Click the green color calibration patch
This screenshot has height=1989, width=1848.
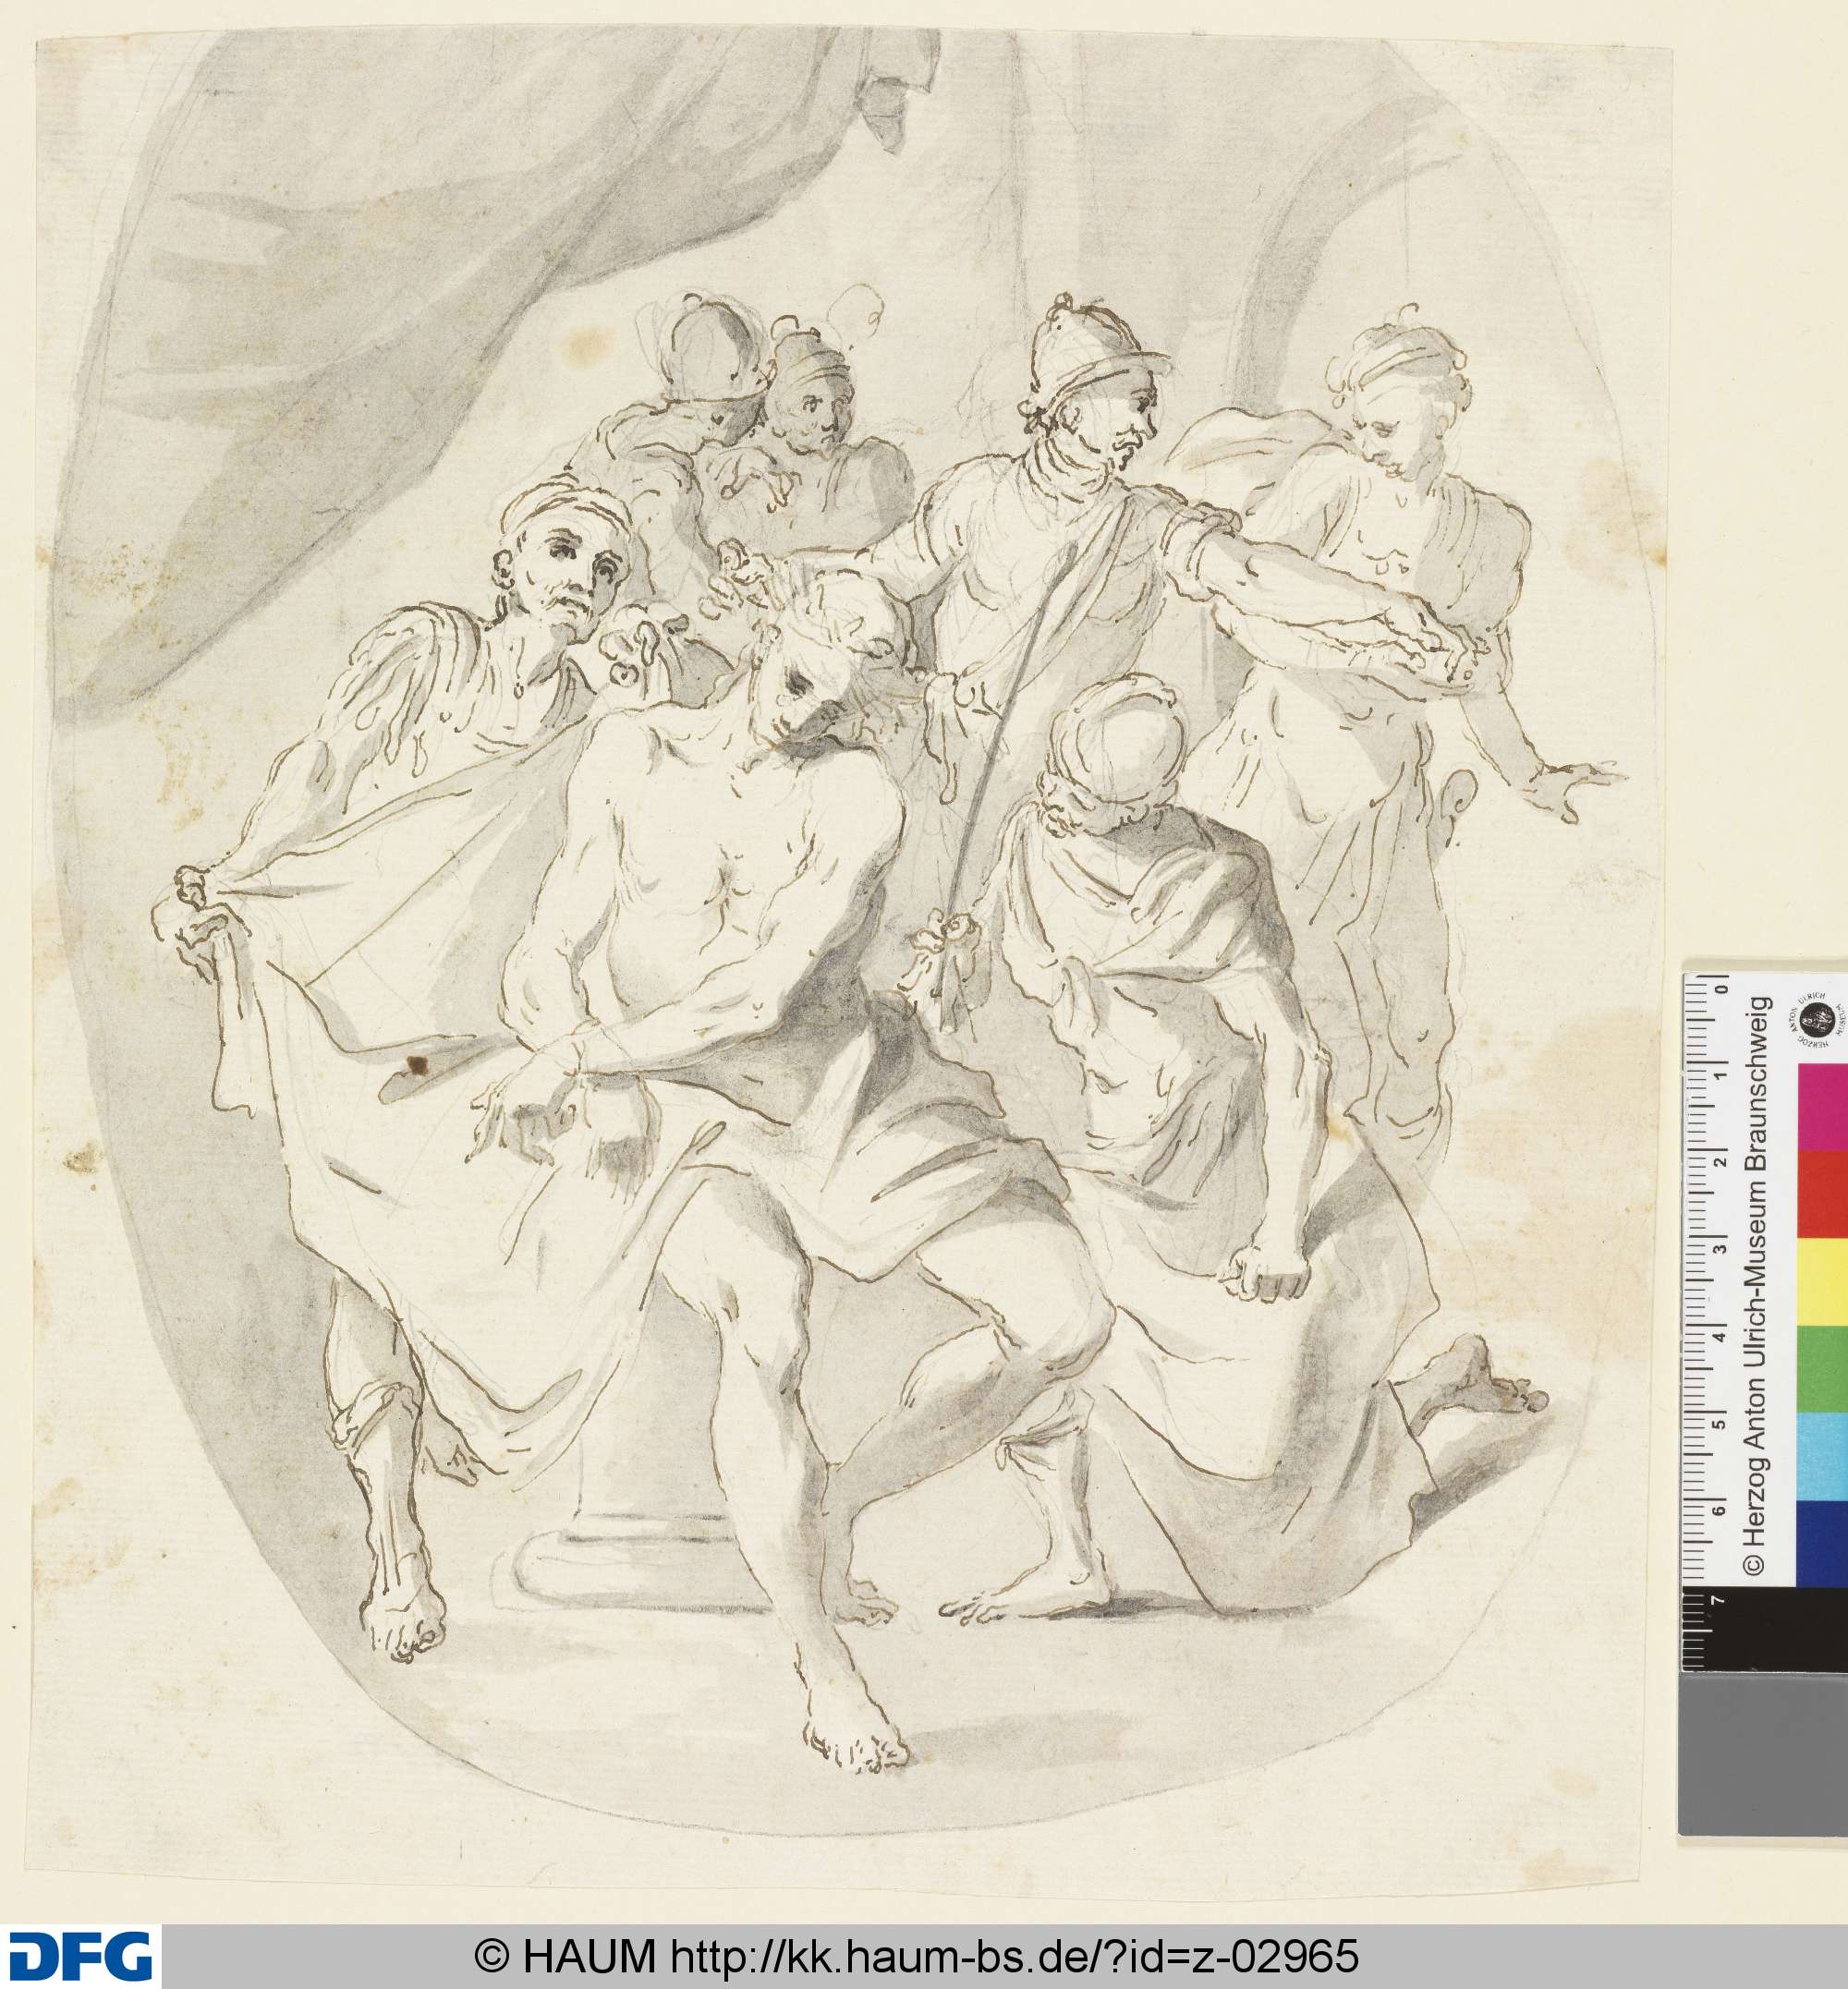click(x=1824, y=1367)
